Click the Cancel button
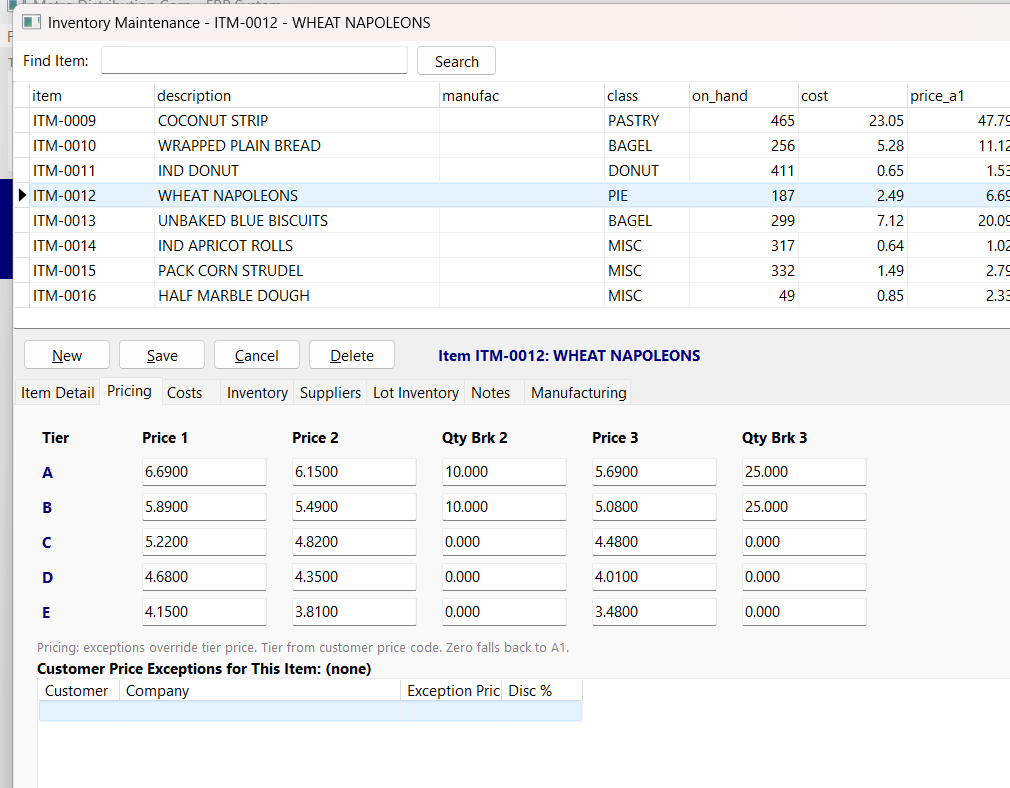Viewport: 1010px width, 788px height. 256,354
